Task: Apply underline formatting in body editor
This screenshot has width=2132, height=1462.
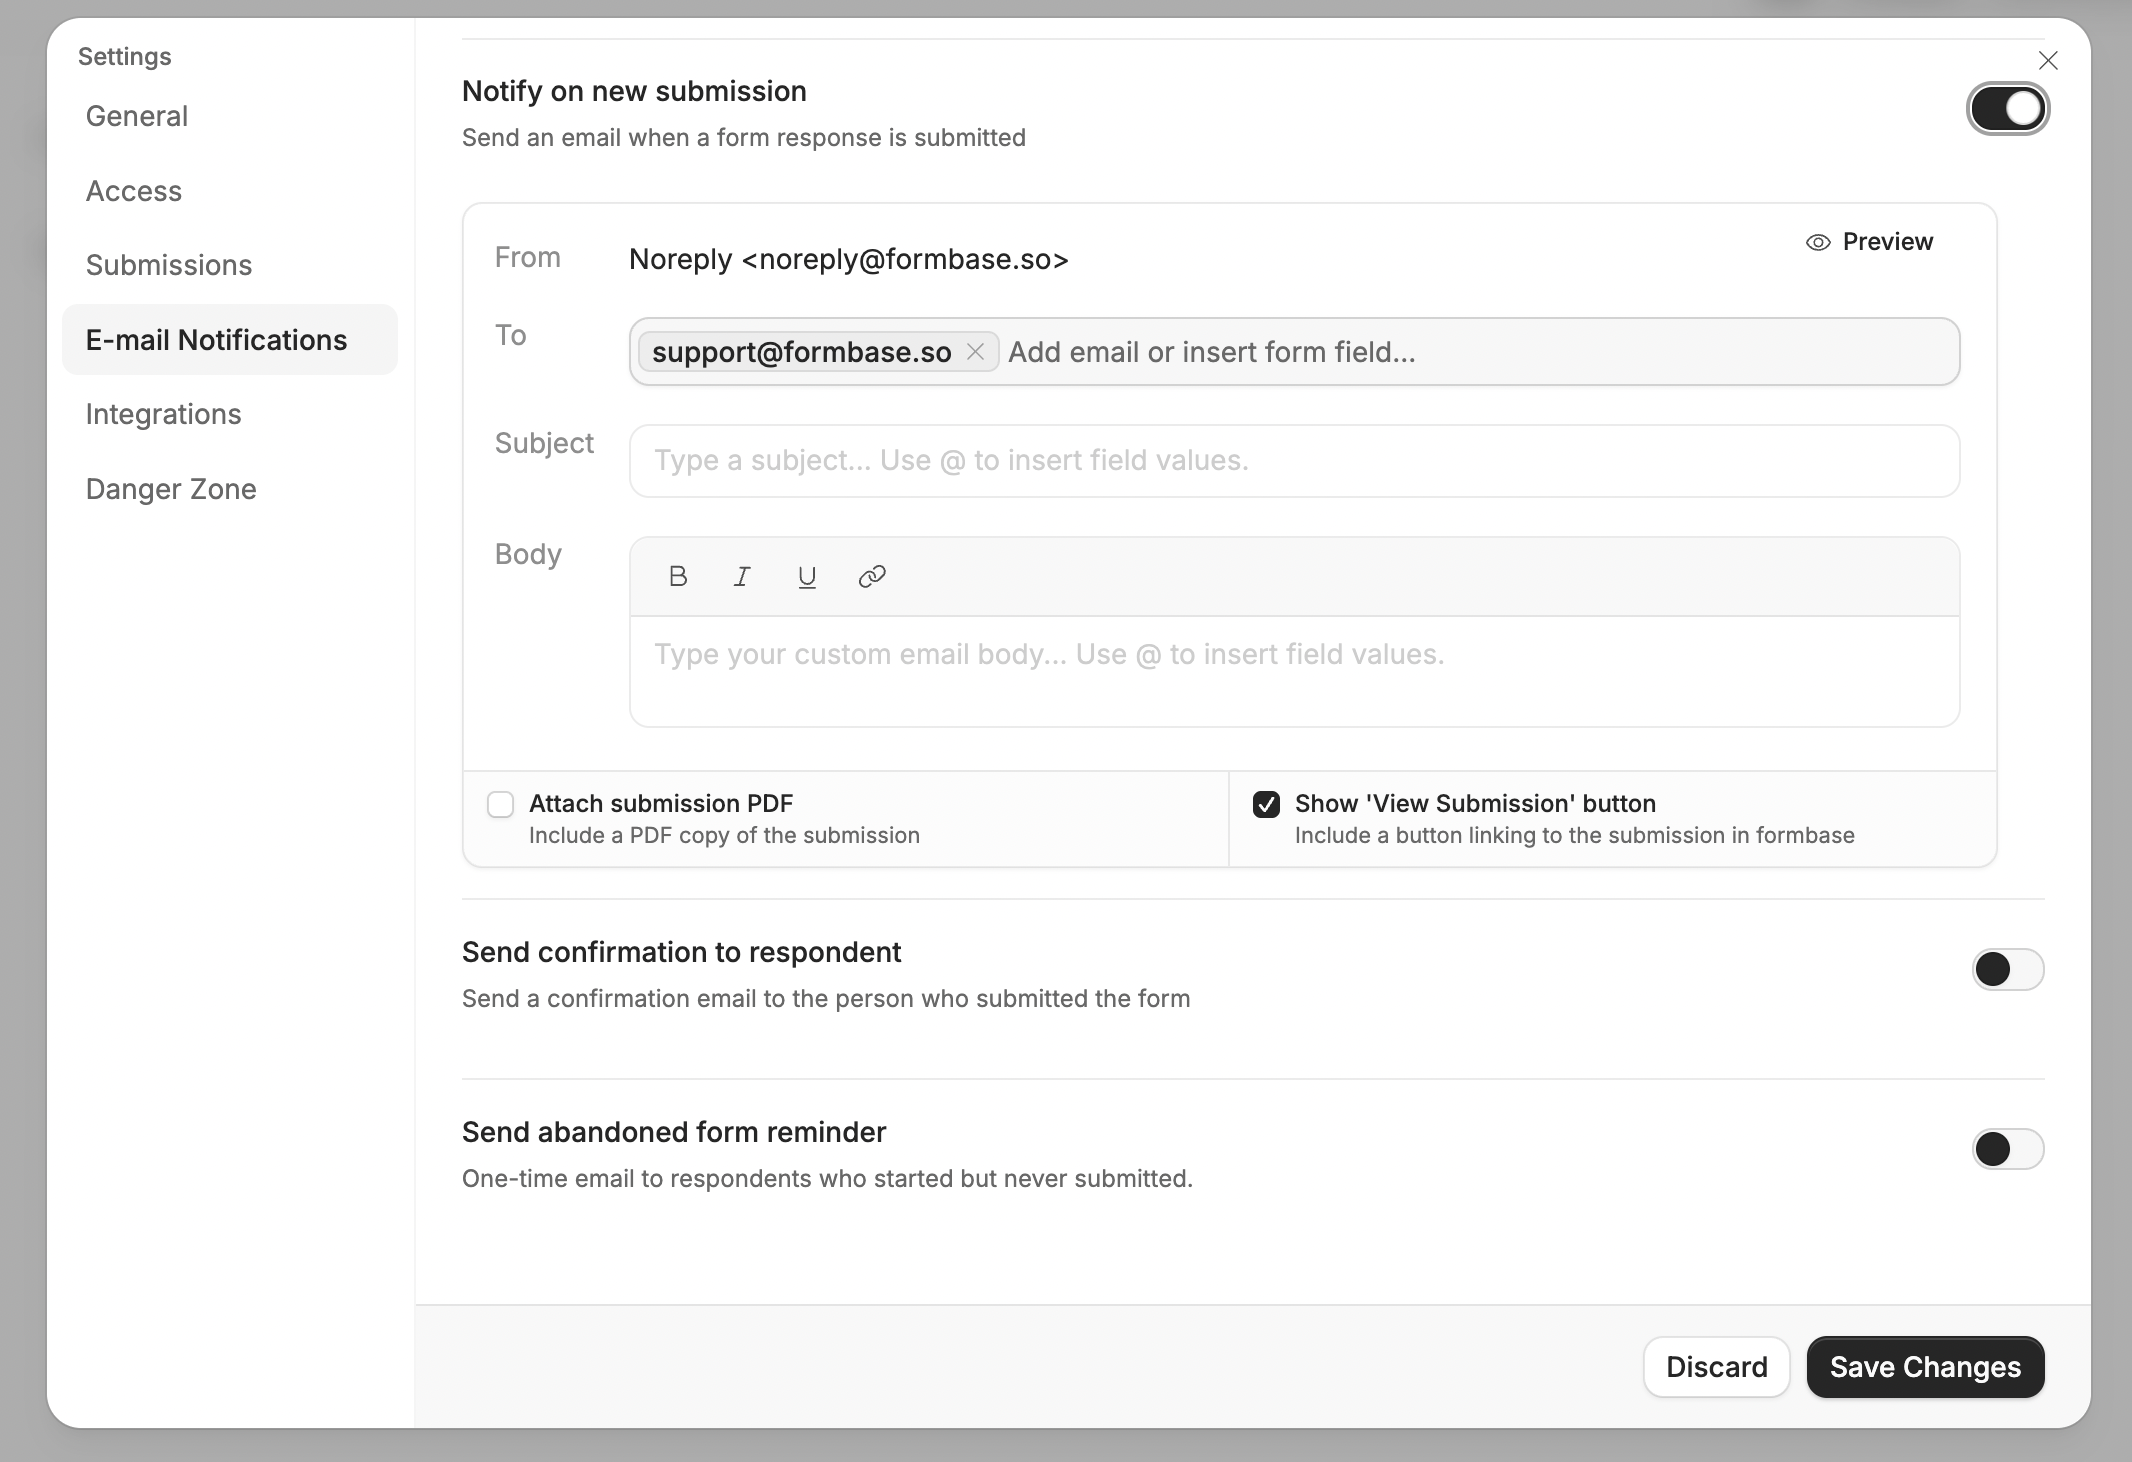Action: (x=807, y=576)
